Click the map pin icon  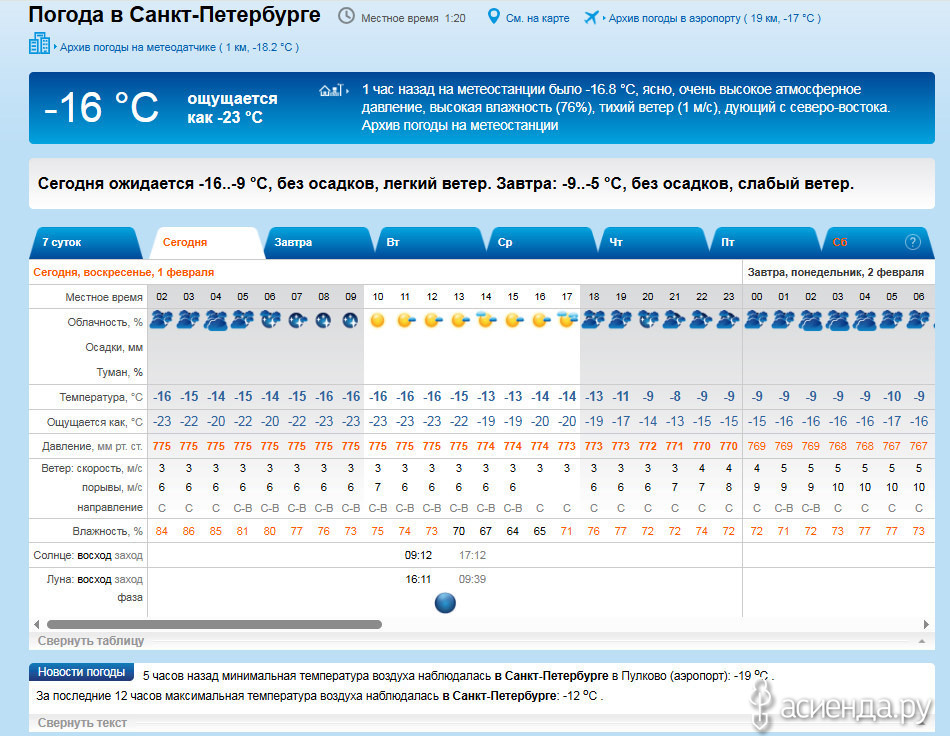pos(493,17)
